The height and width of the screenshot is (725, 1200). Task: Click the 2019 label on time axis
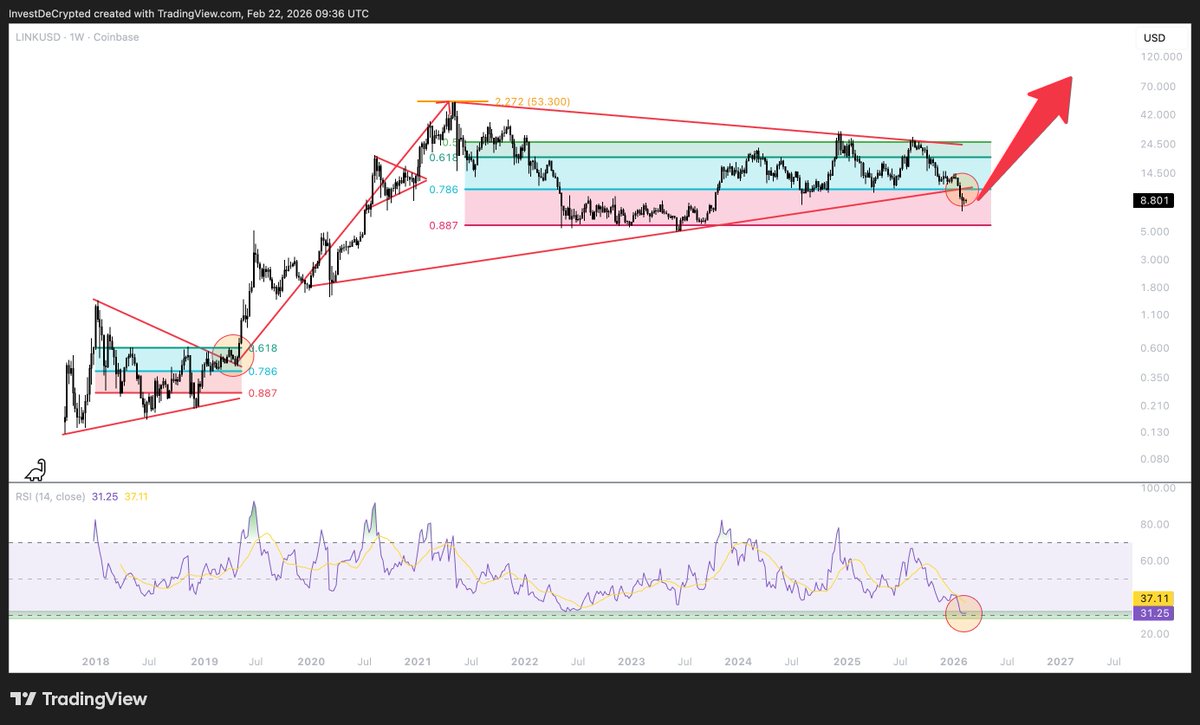click(204, 662)
